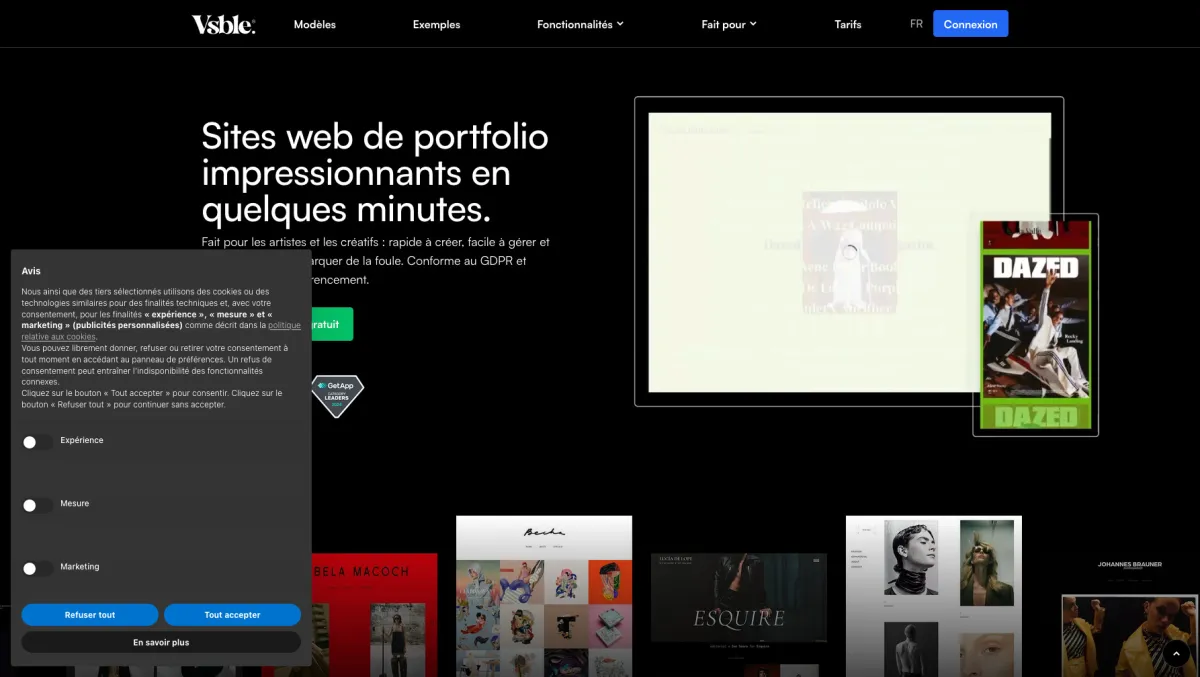The width and height of the screenshot is (1200, 677).
Task: Click the Vsble logo
Action: (x=223, y=24)
